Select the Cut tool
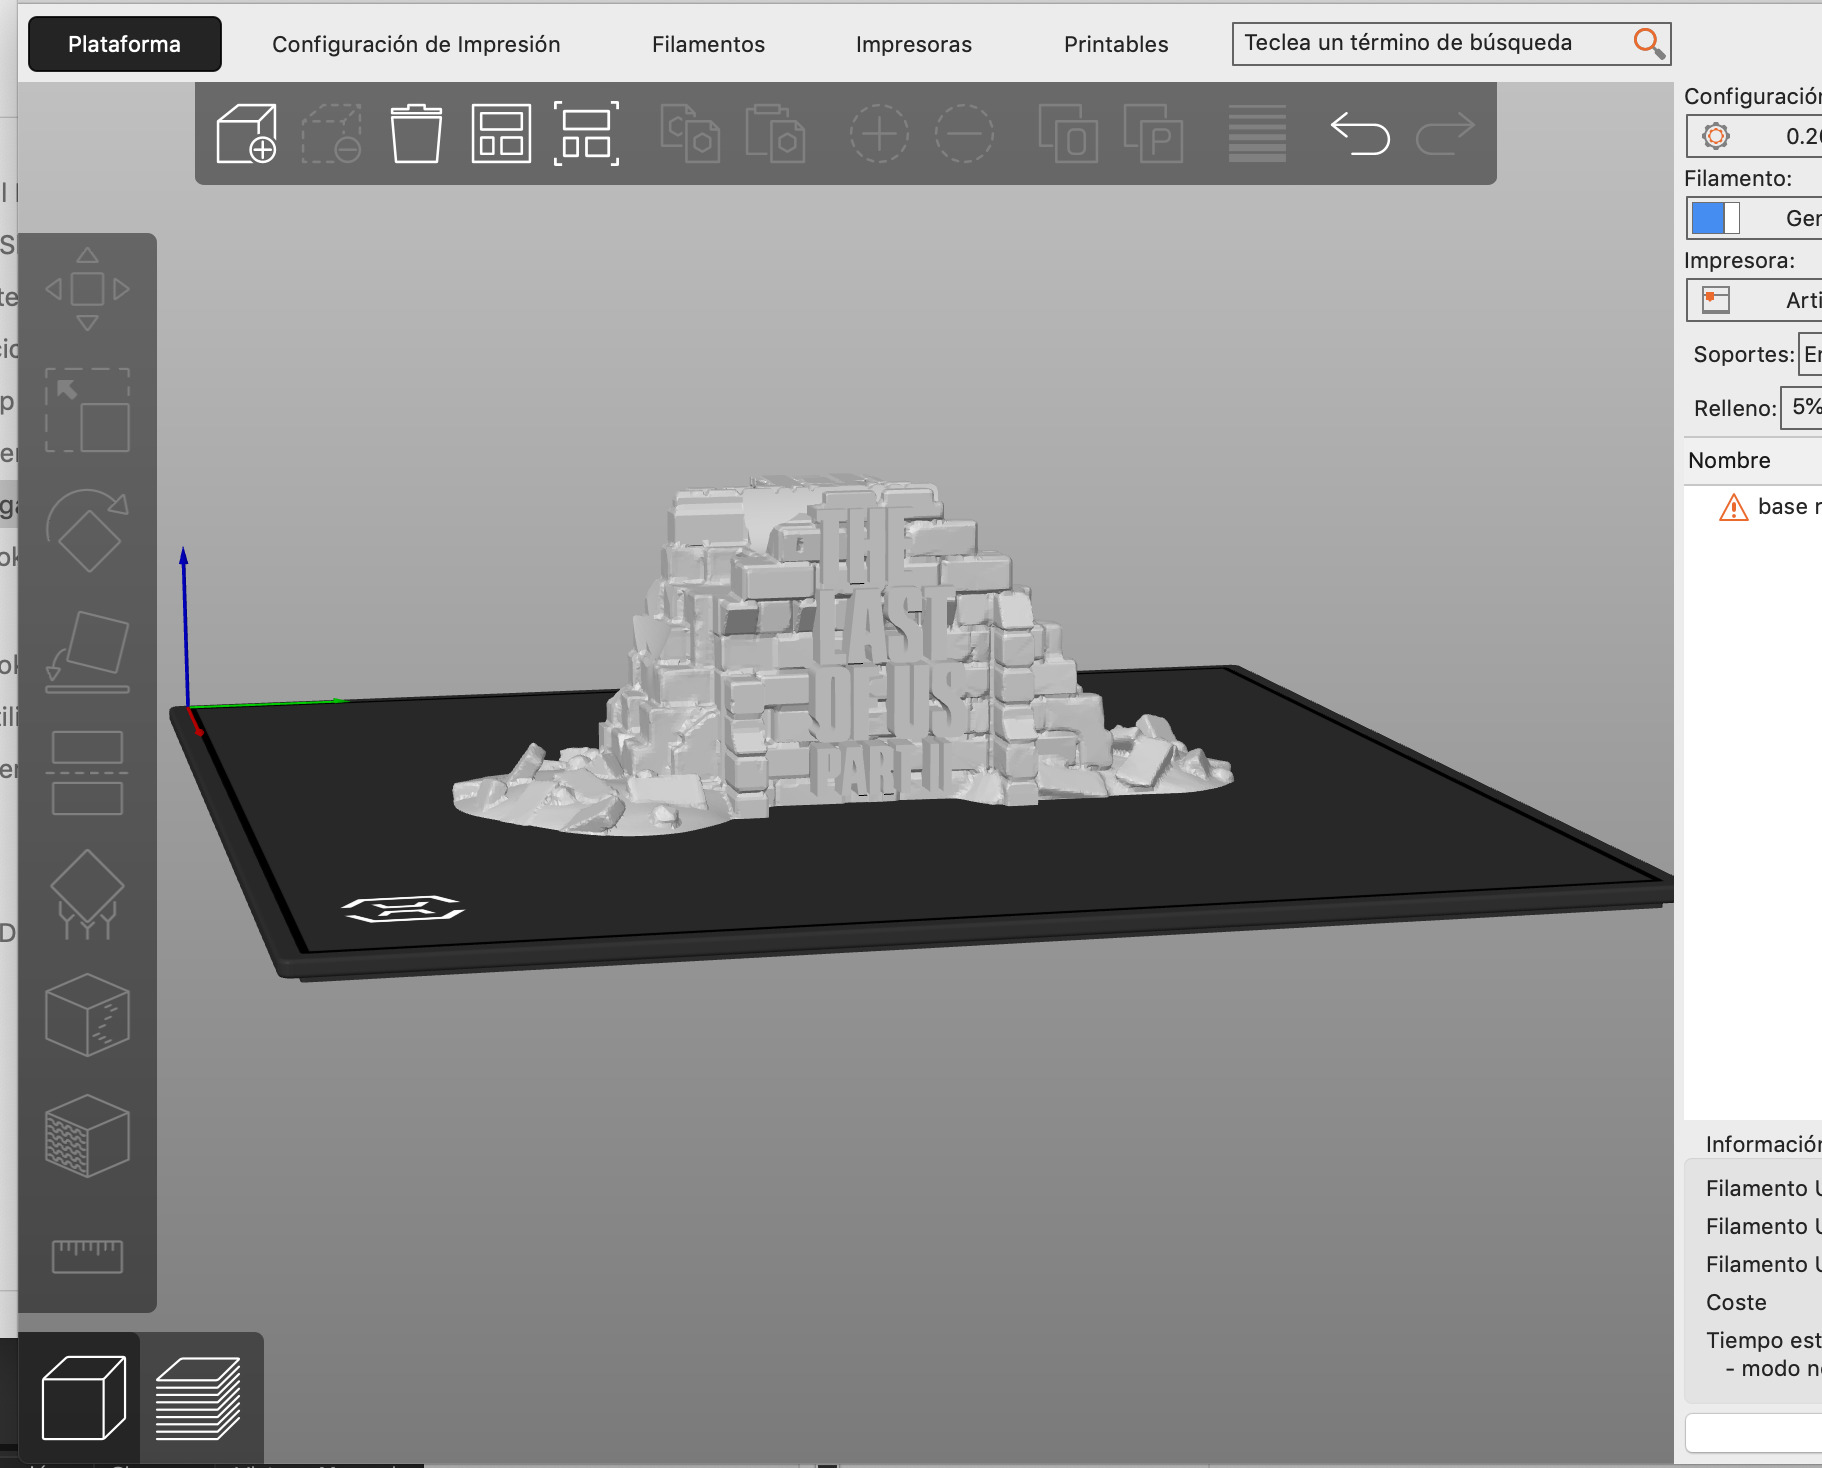Screen dimensions: 1822x1468 (x=87, y=773)
